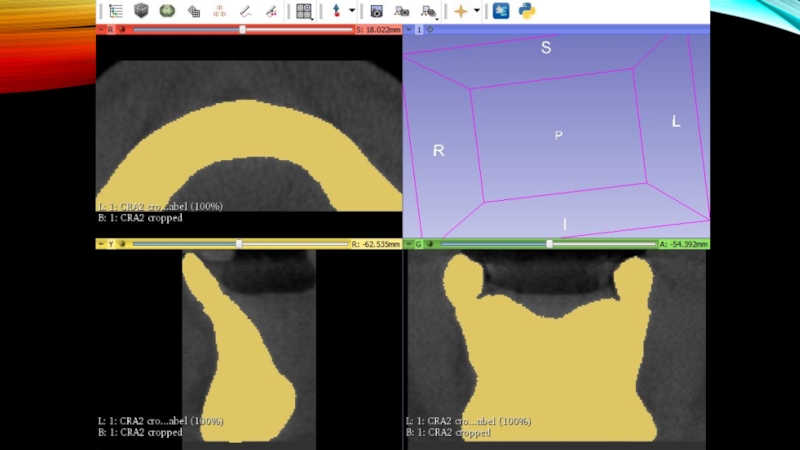Image resolution: width=800 pixels, height=450 pixels.
Task: Click the Capture screenshot camera icon
Action: click(376, 11)
